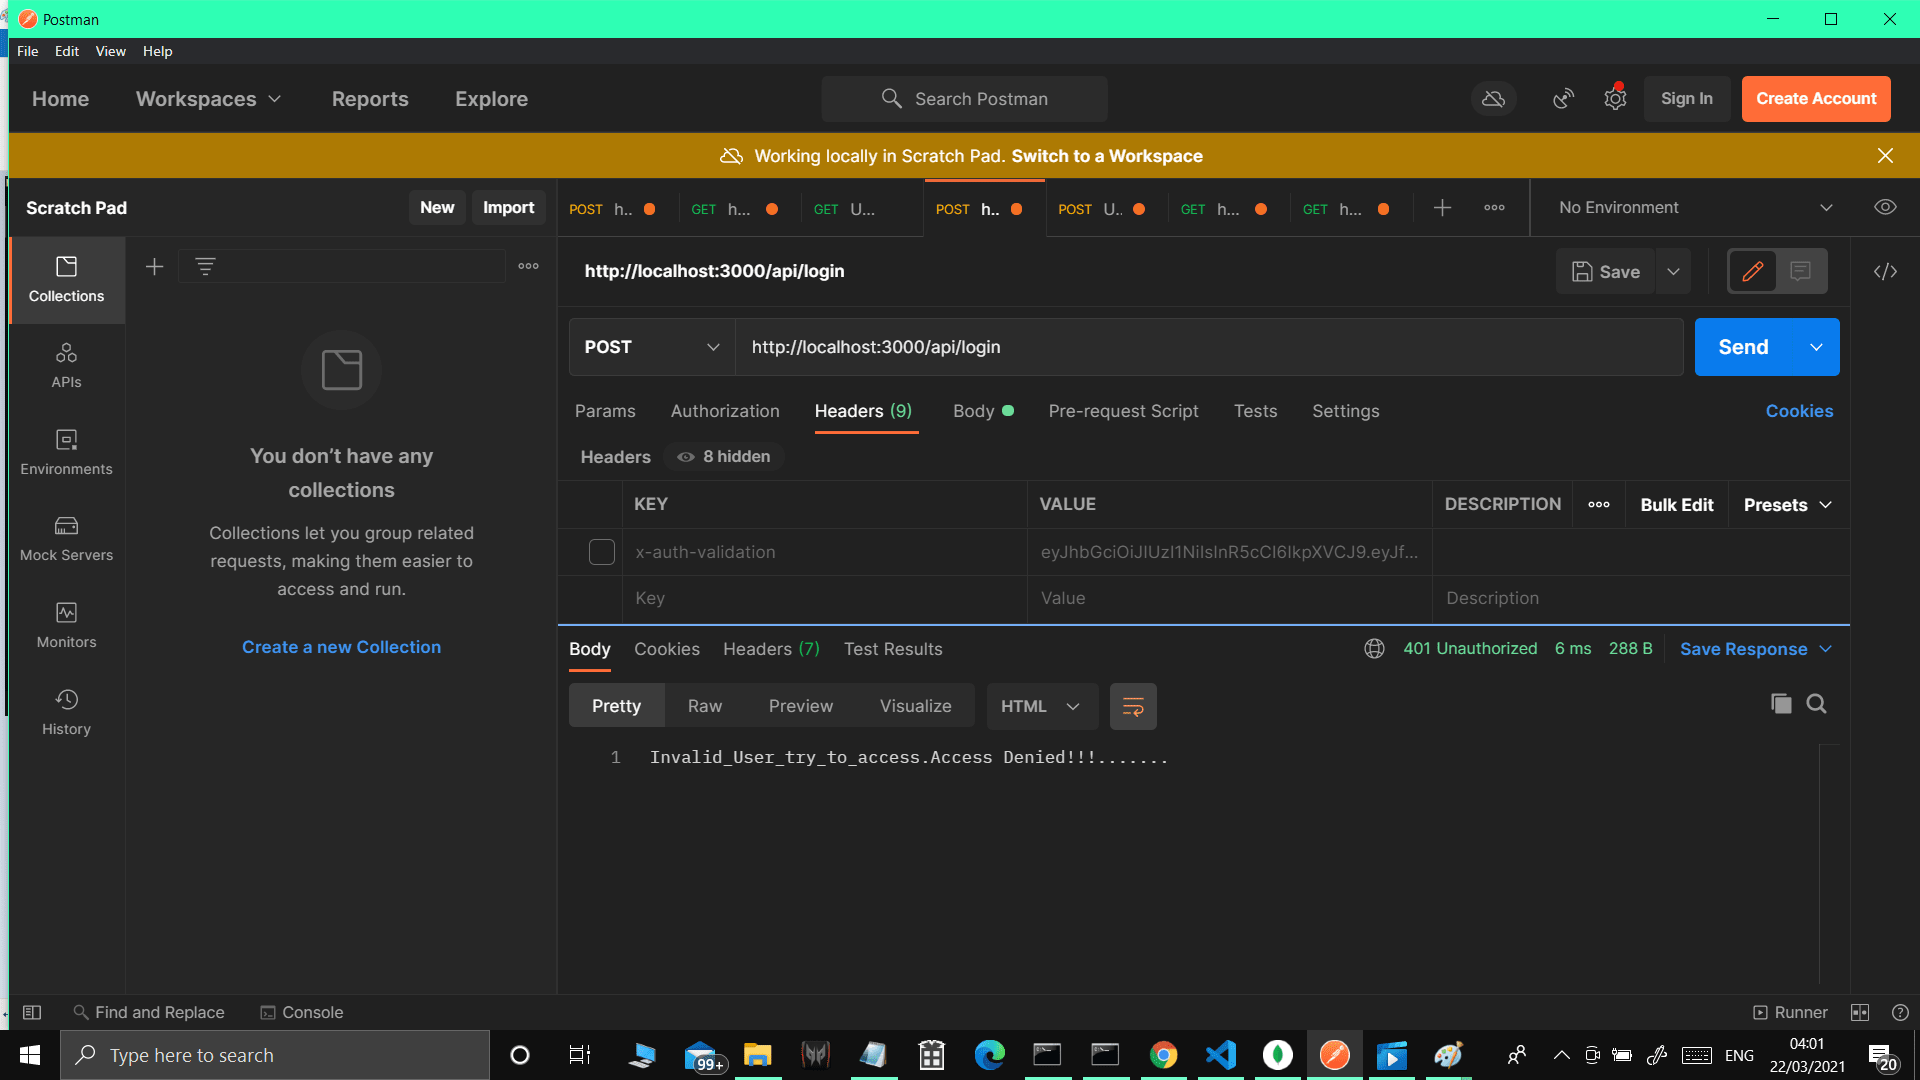Copy response body with copy icon
The height and width of the screenshot is (1080, 1920).
[1781, 704]
